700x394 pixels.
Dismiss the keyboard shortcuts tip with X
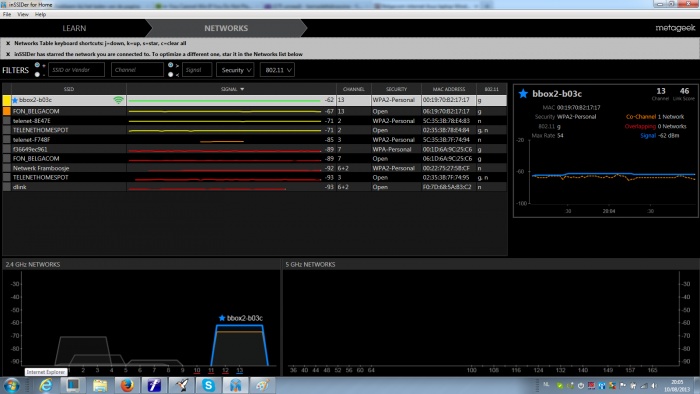tap(8, 43)
